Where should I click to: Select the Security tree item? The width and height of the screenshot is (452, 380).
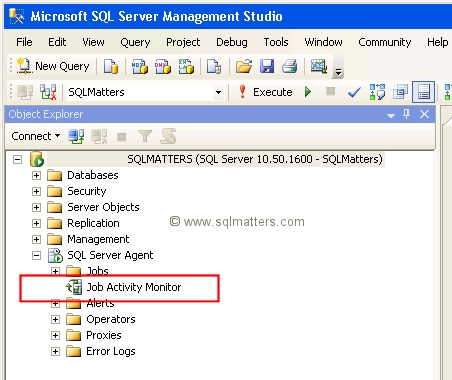tap(87, 191)
